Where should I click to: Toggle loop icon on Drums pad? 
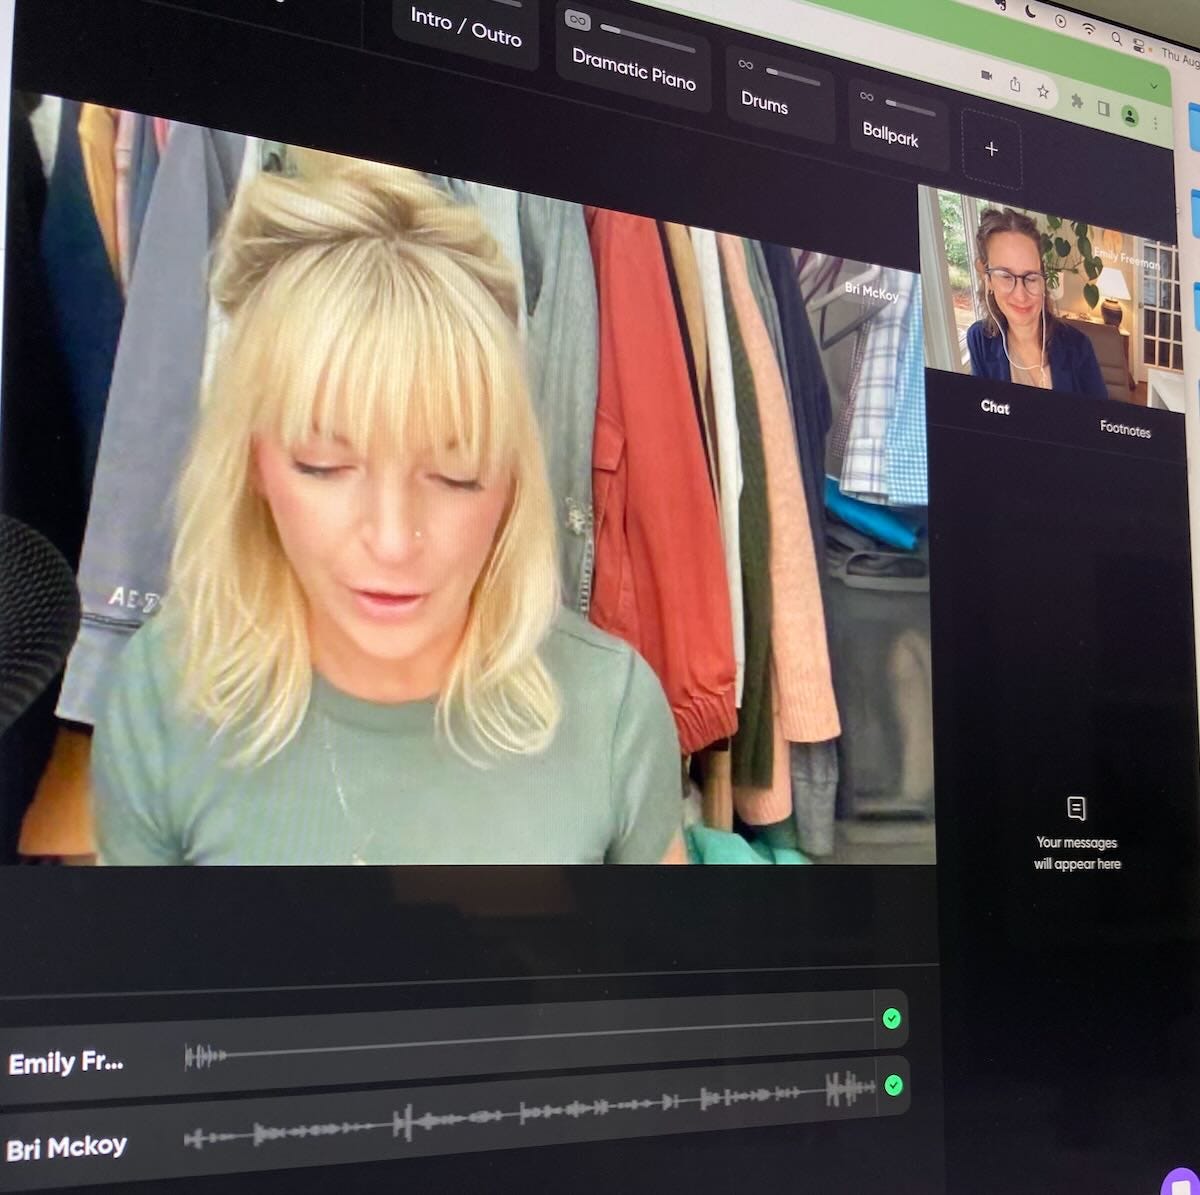tap(746, 65)
